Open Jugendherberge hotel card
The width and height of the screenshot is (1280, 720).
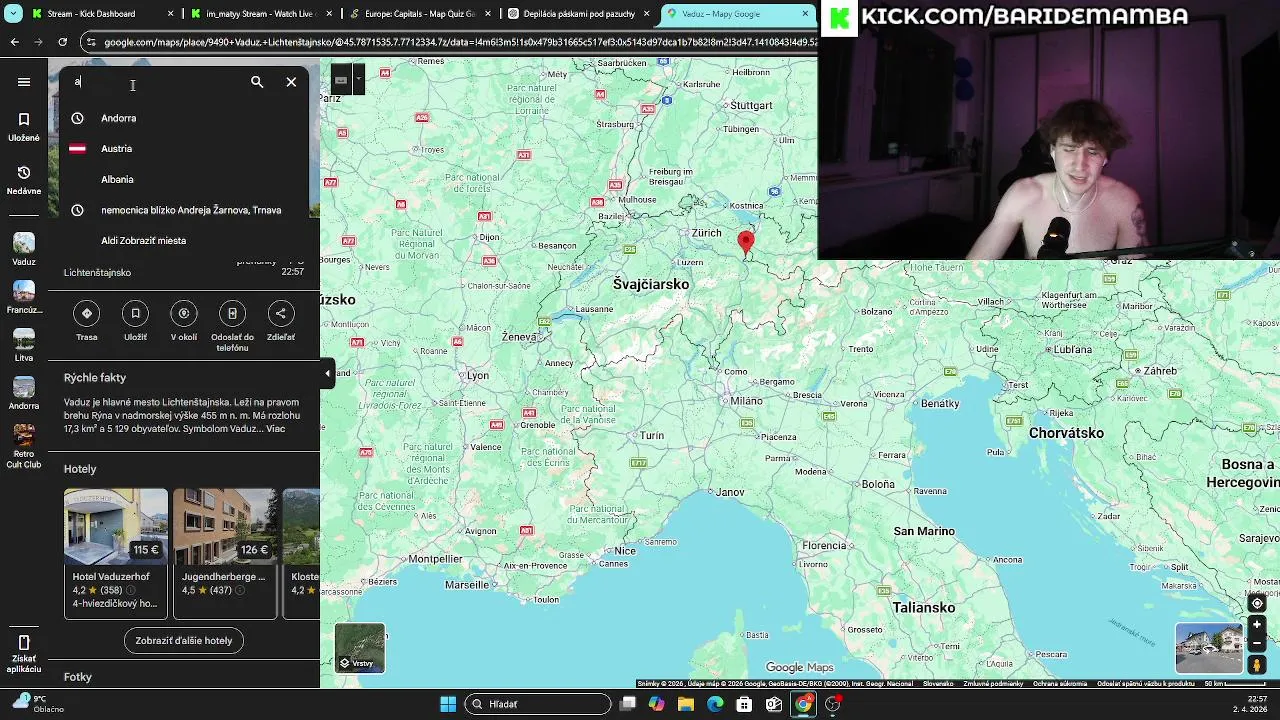tap(225, 553)
